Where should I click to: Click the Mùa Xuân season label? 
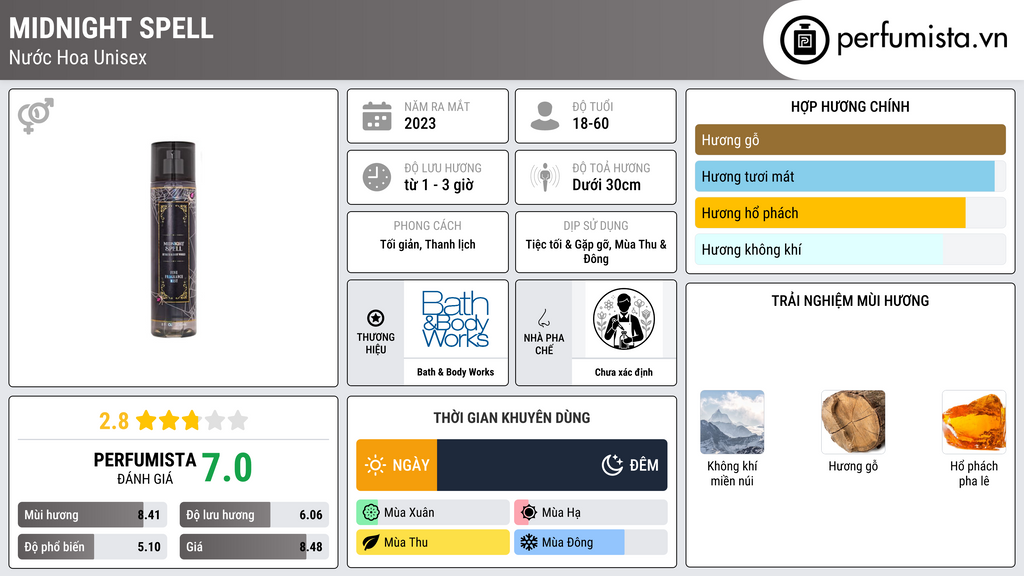tap(409, 513)
